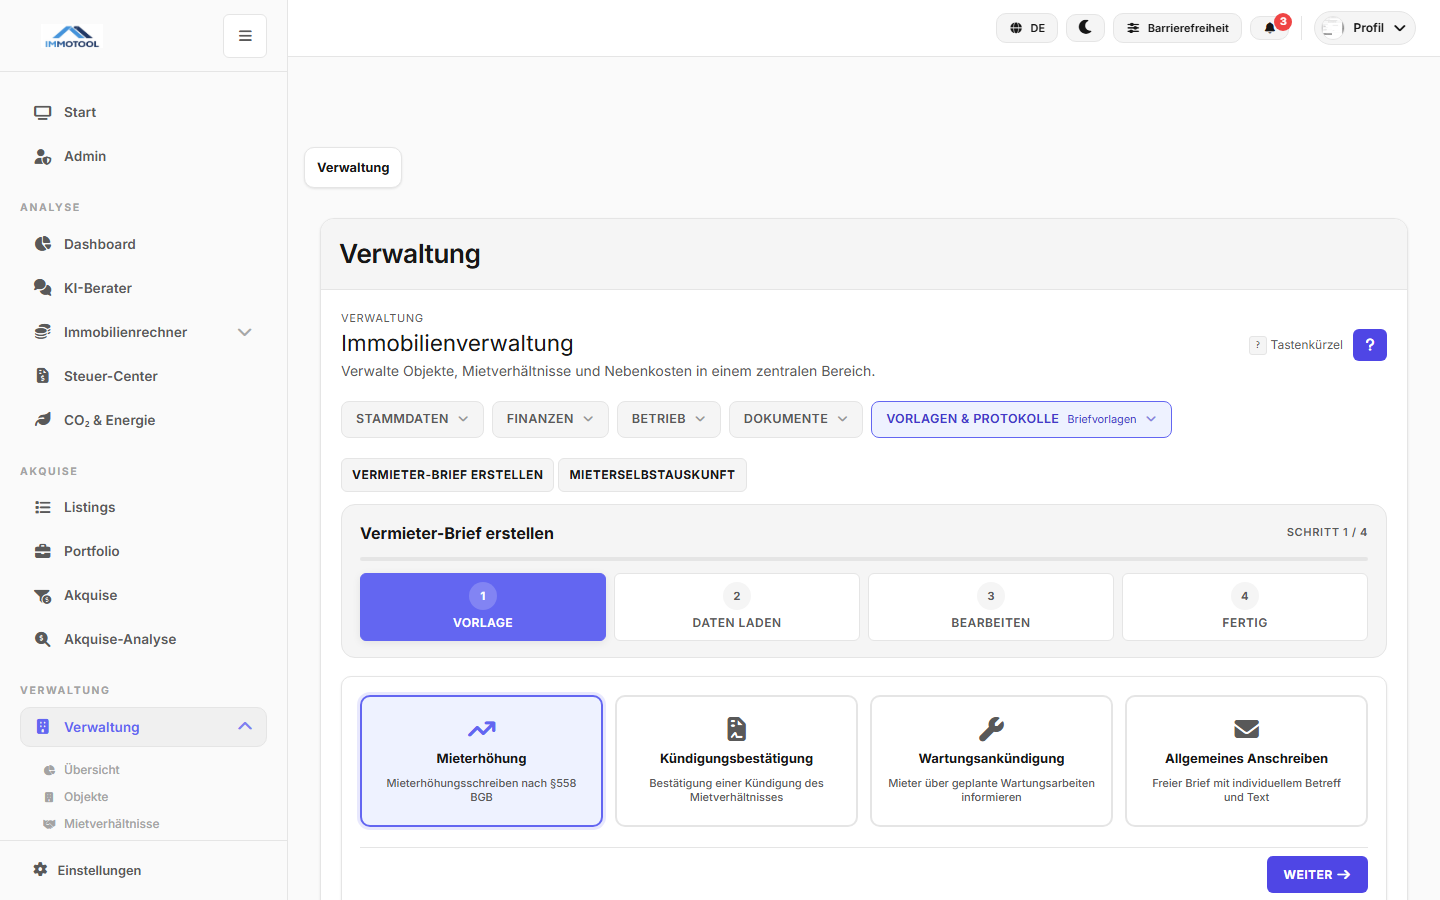The height and width of the screenshot is (900, 1440).
Task: Click the ImmoTool logo
Action: (72, 37)
